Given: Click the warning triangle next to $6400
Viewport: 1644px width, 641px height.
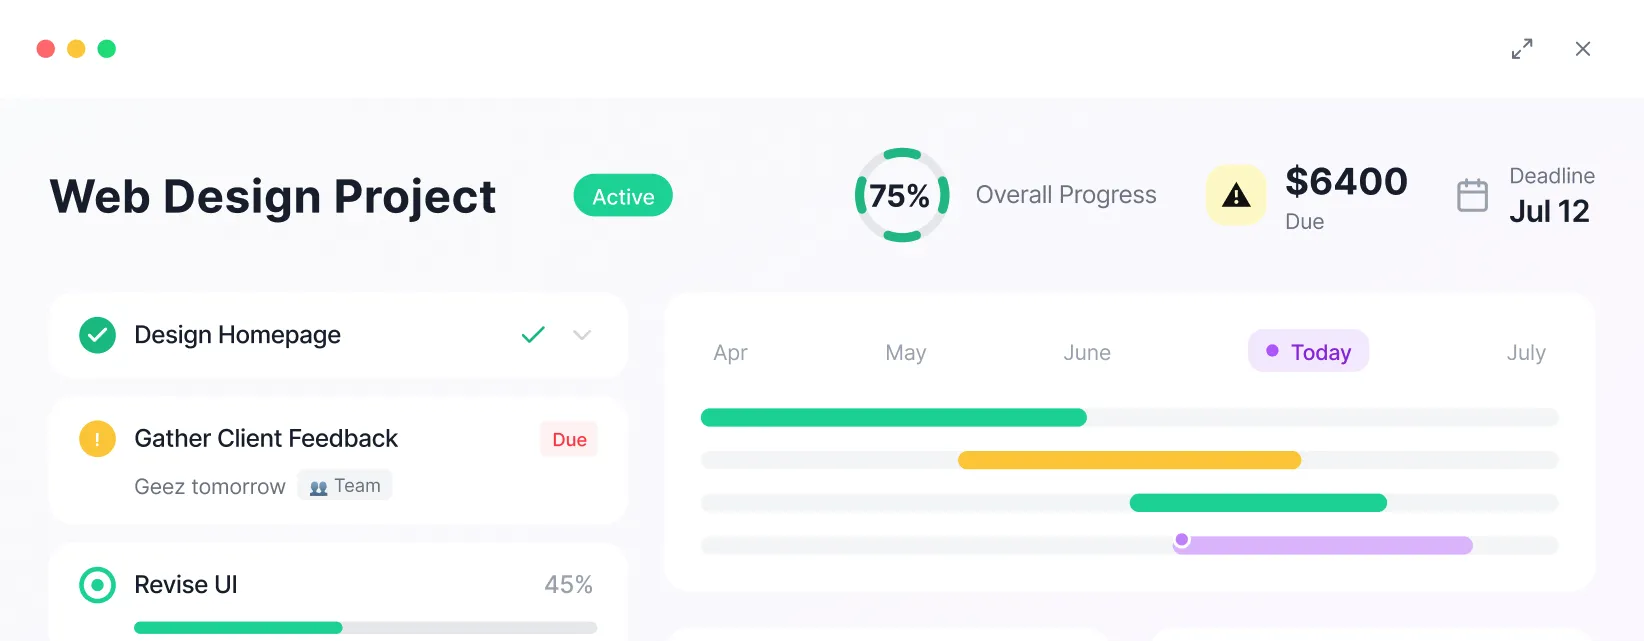Looking at the screenshot, I should pyautogui.click(x=1236, y=195).
